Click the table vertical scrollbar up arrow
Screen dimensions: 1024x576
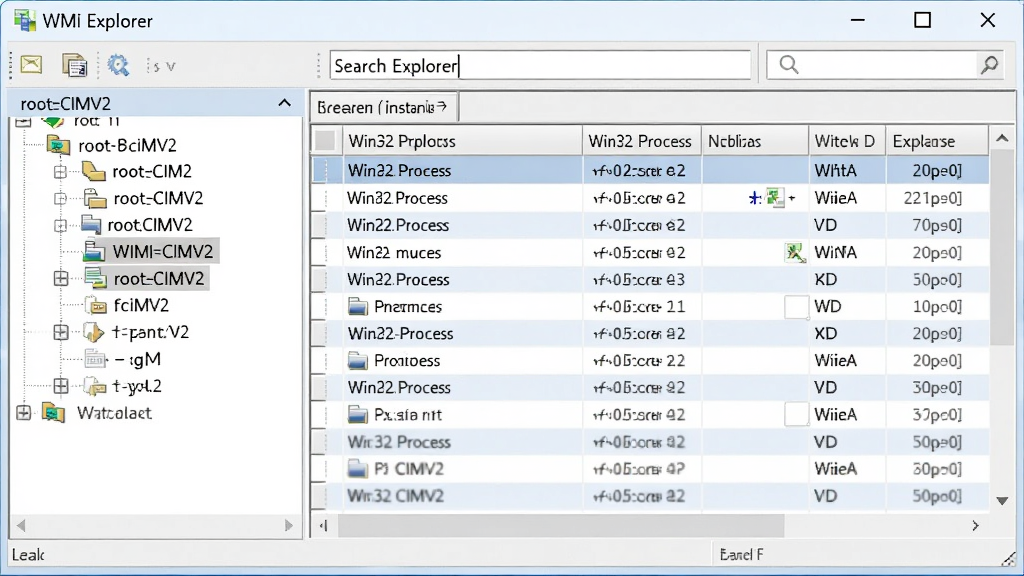1002,138
